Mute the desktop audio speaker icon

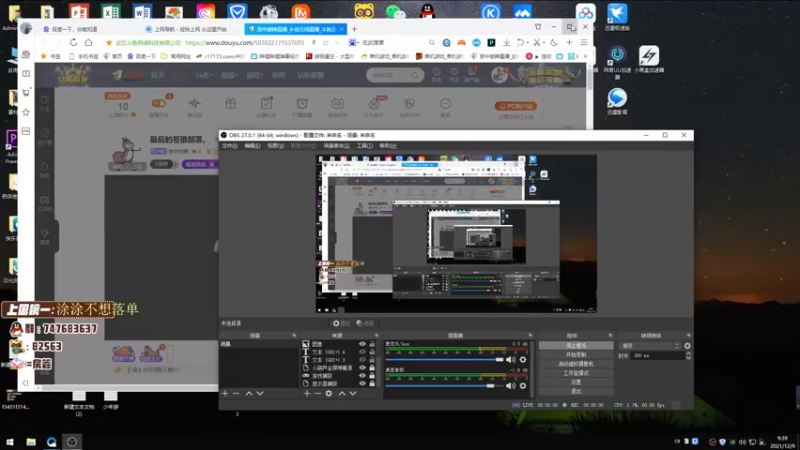511,386
